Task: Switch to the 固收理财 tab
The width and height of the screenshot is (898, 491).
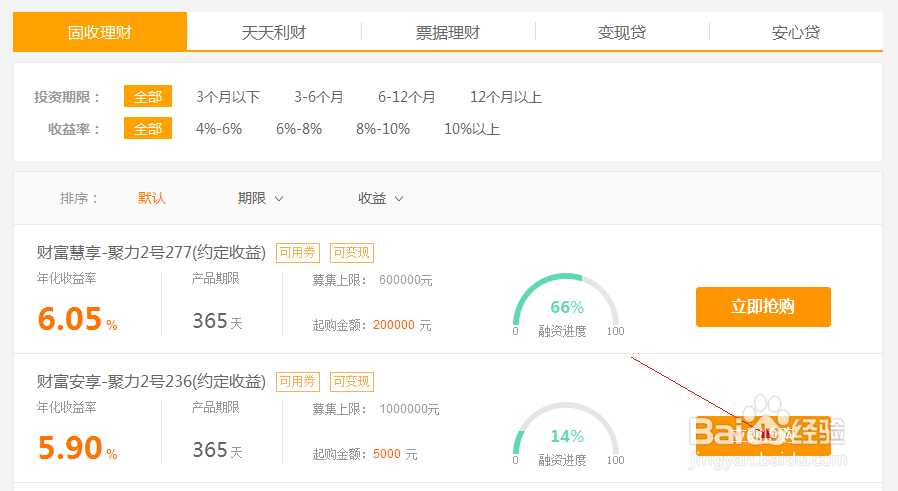Action: [100, 32]
